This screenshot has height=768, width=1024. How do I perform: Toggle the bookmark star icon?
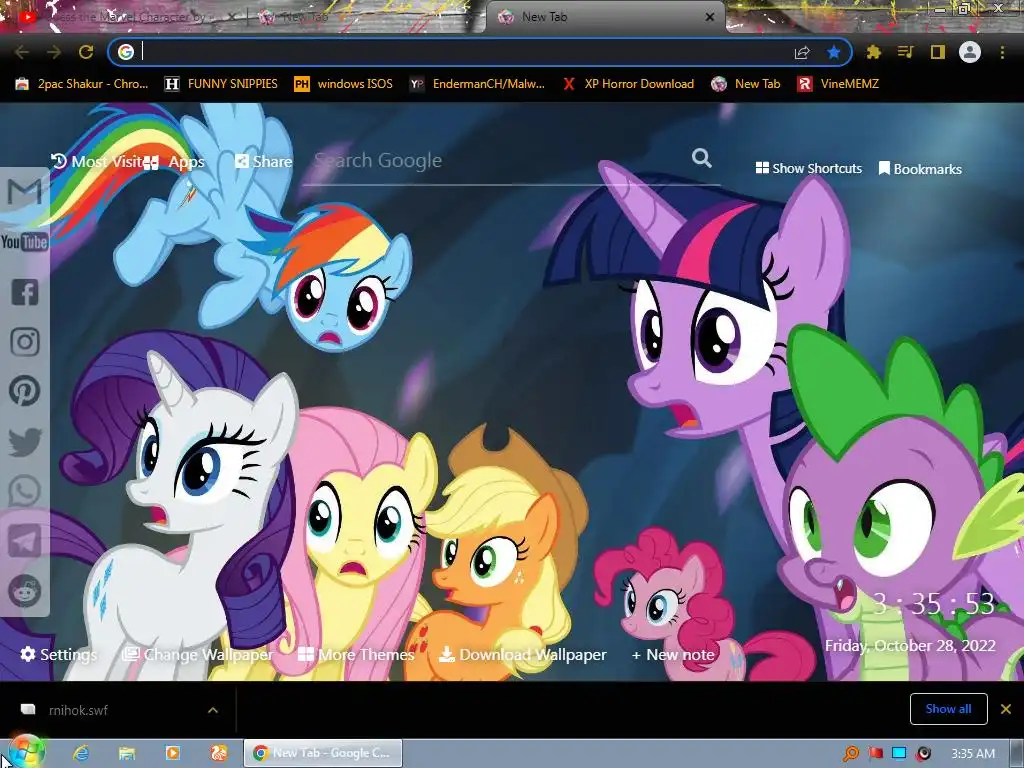point(834,52)
